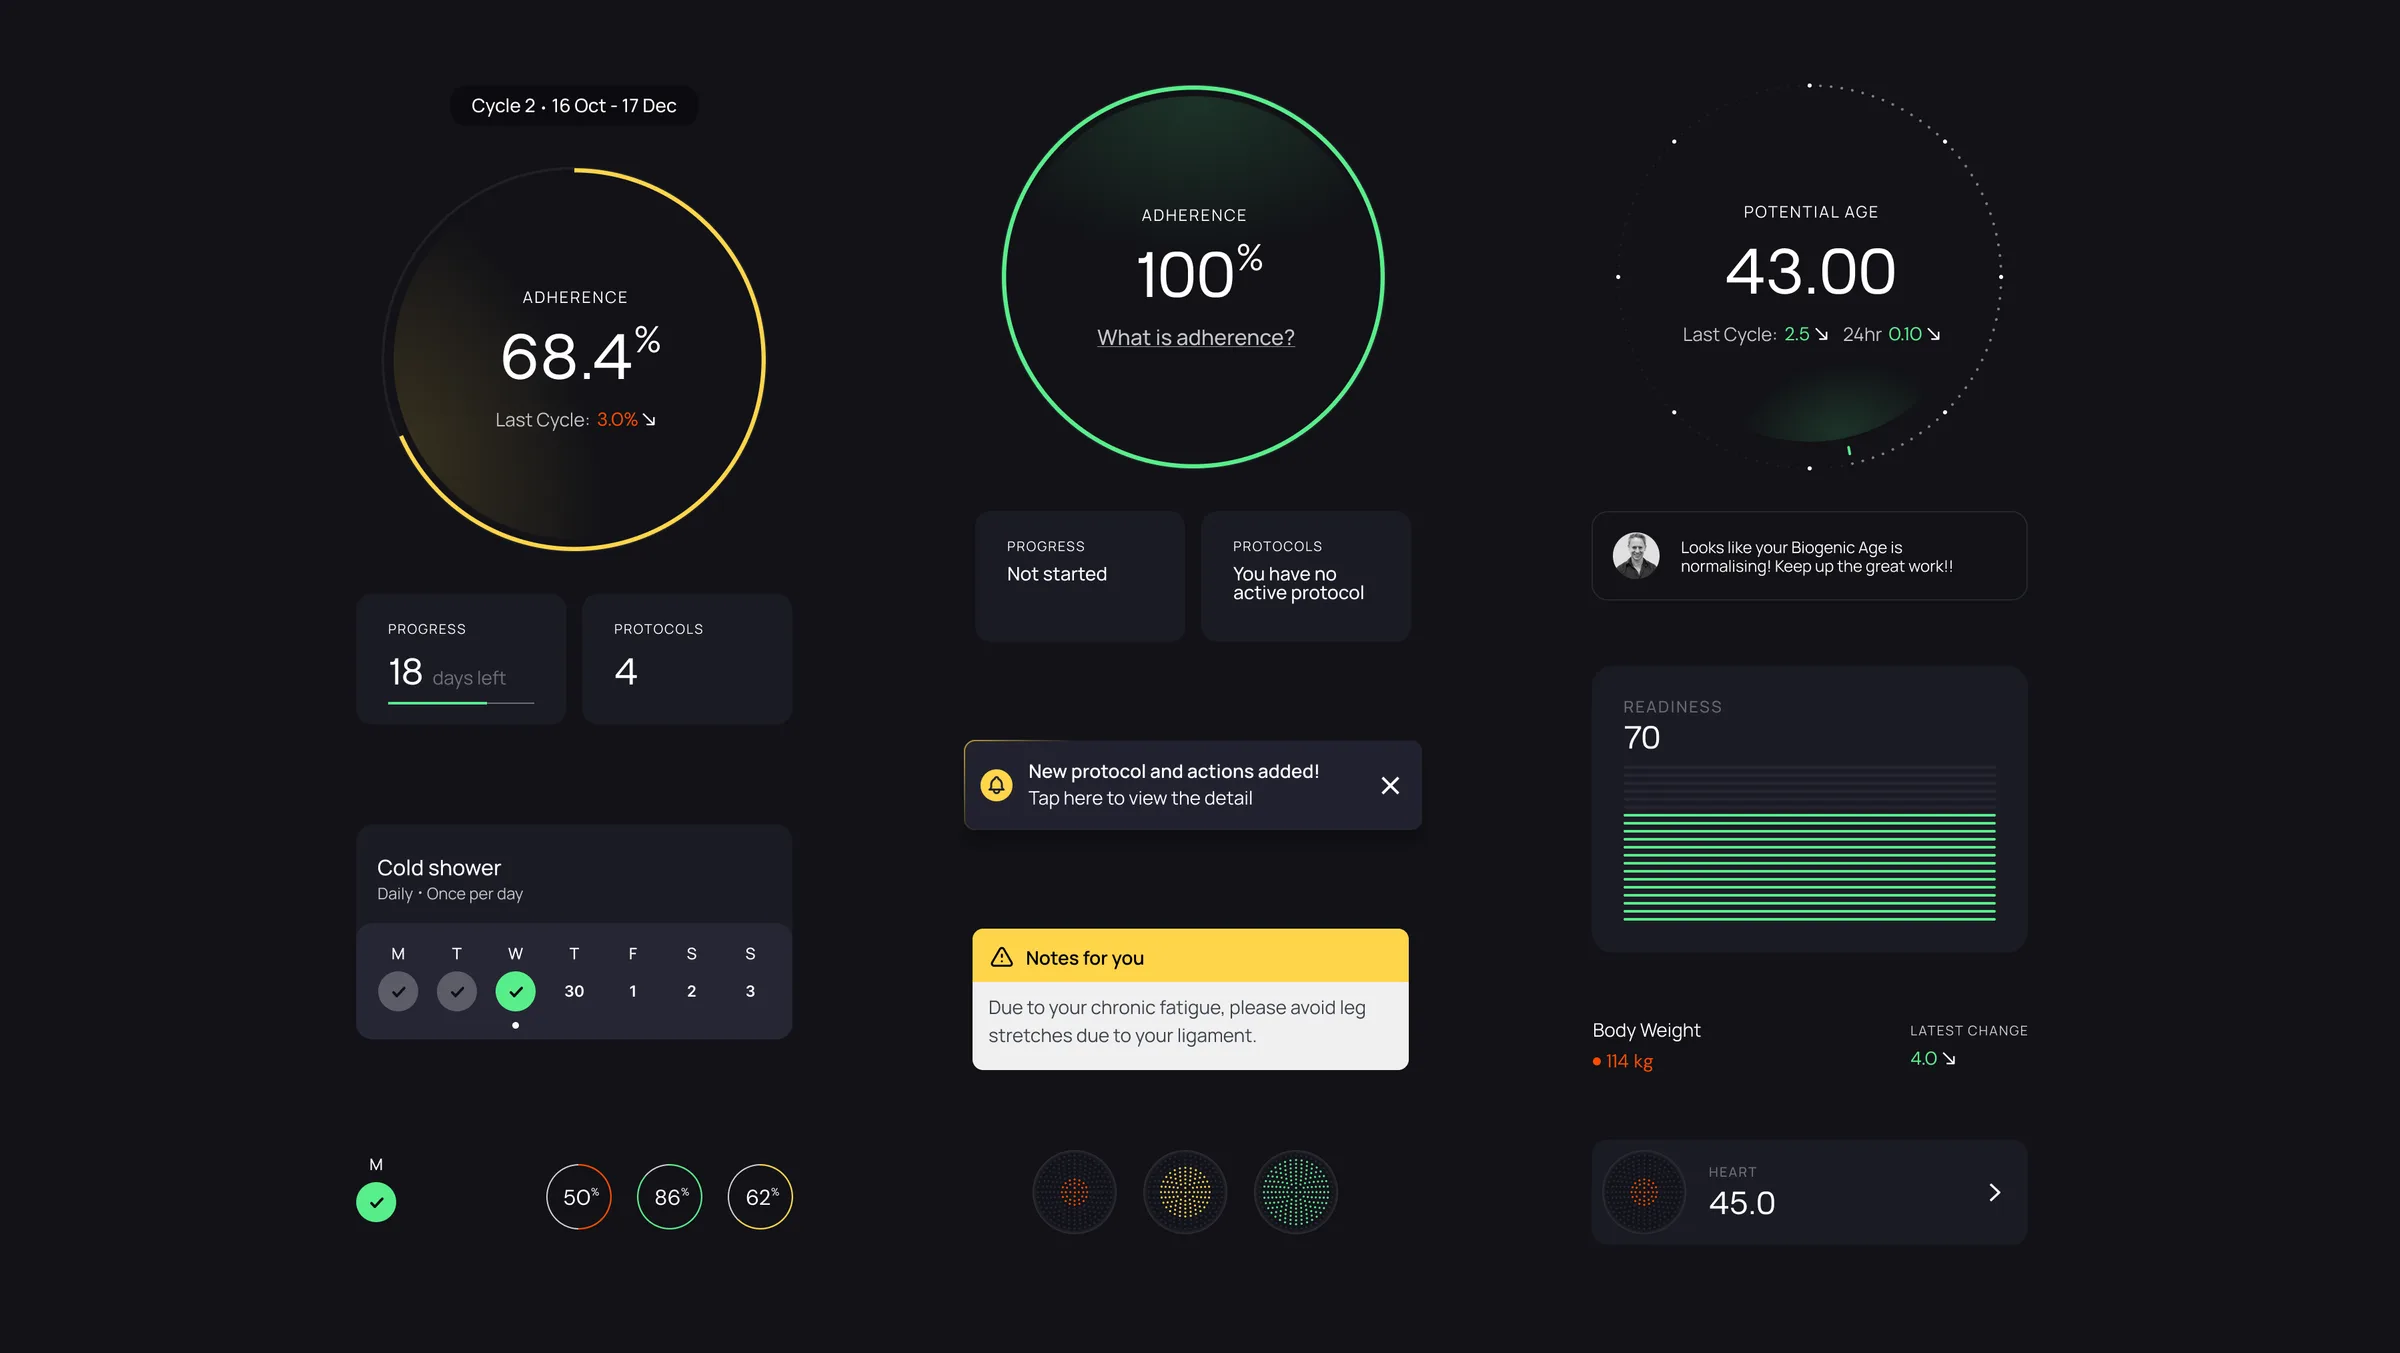
Task: Click the Body Weight label
Action: tap(1646, 1030)
